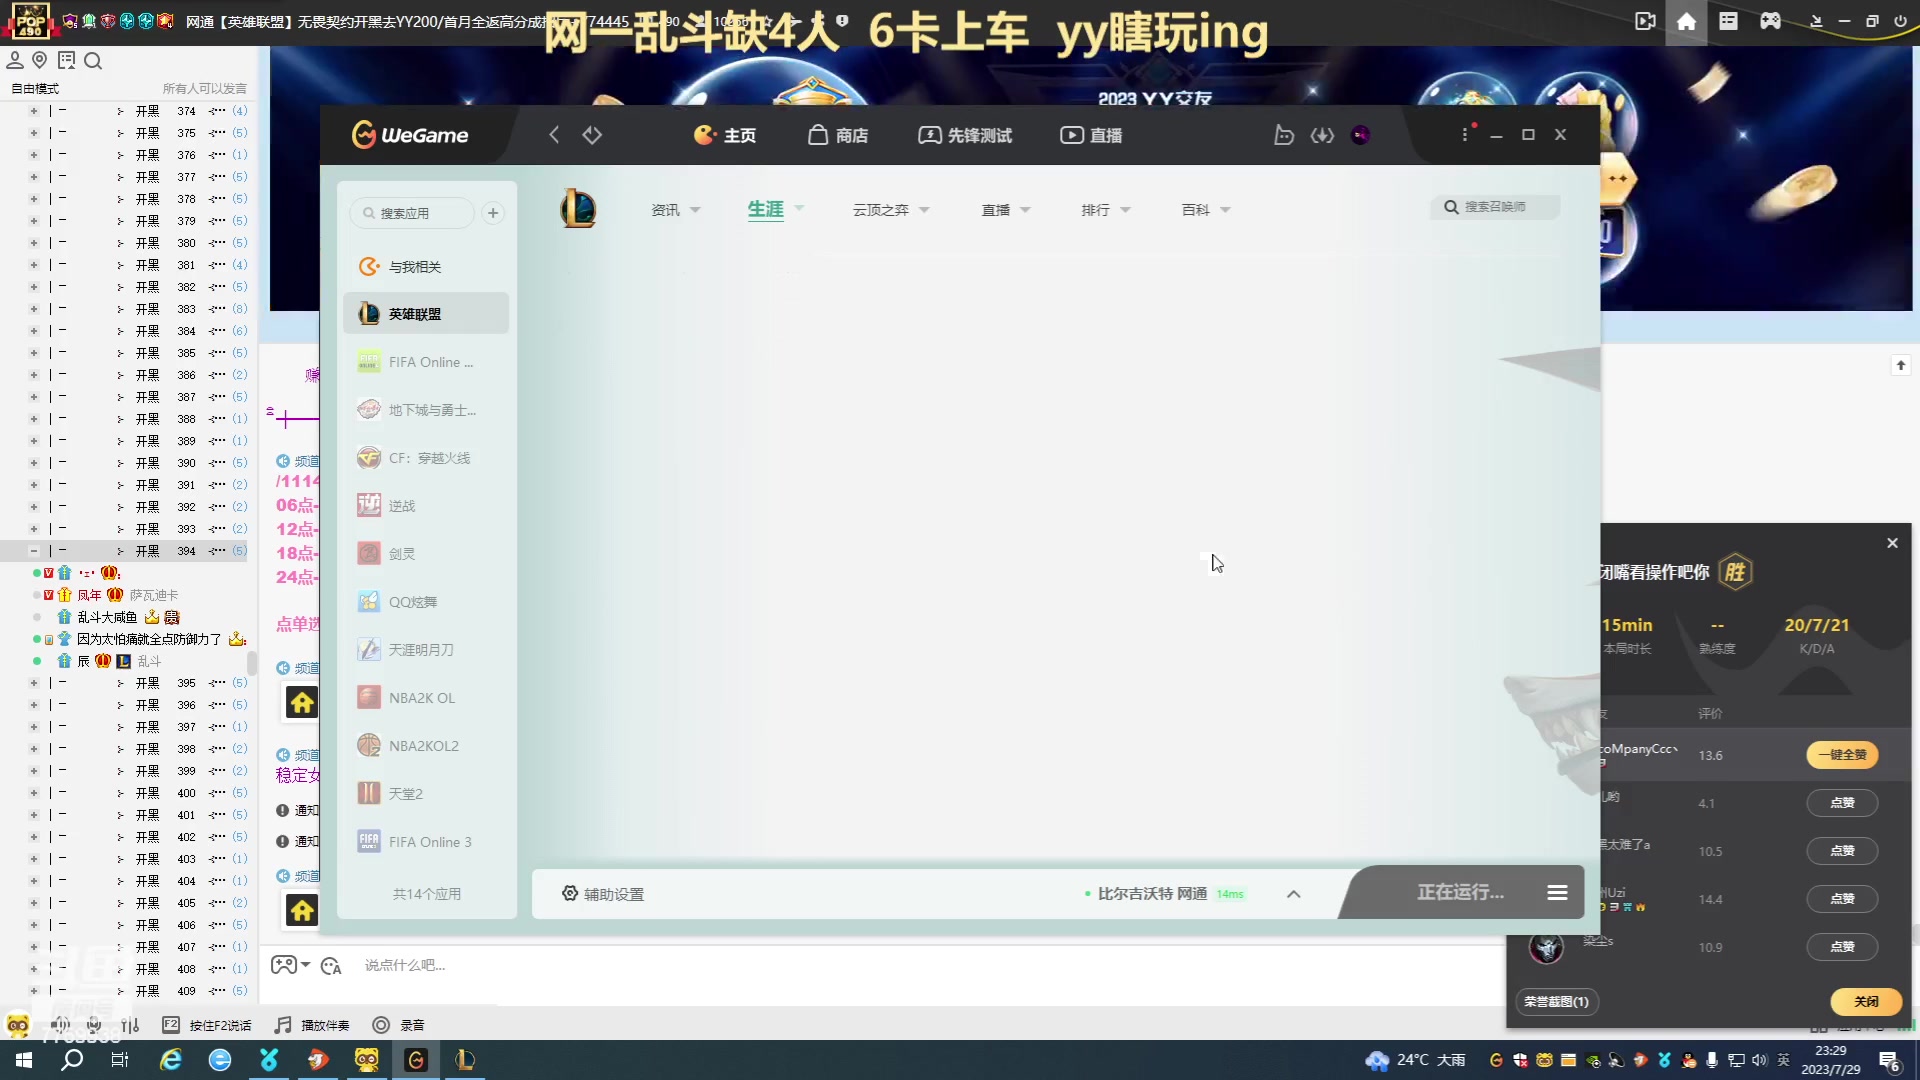
Task: Click the WeGame user avatar
Action: pos(1360,135)
